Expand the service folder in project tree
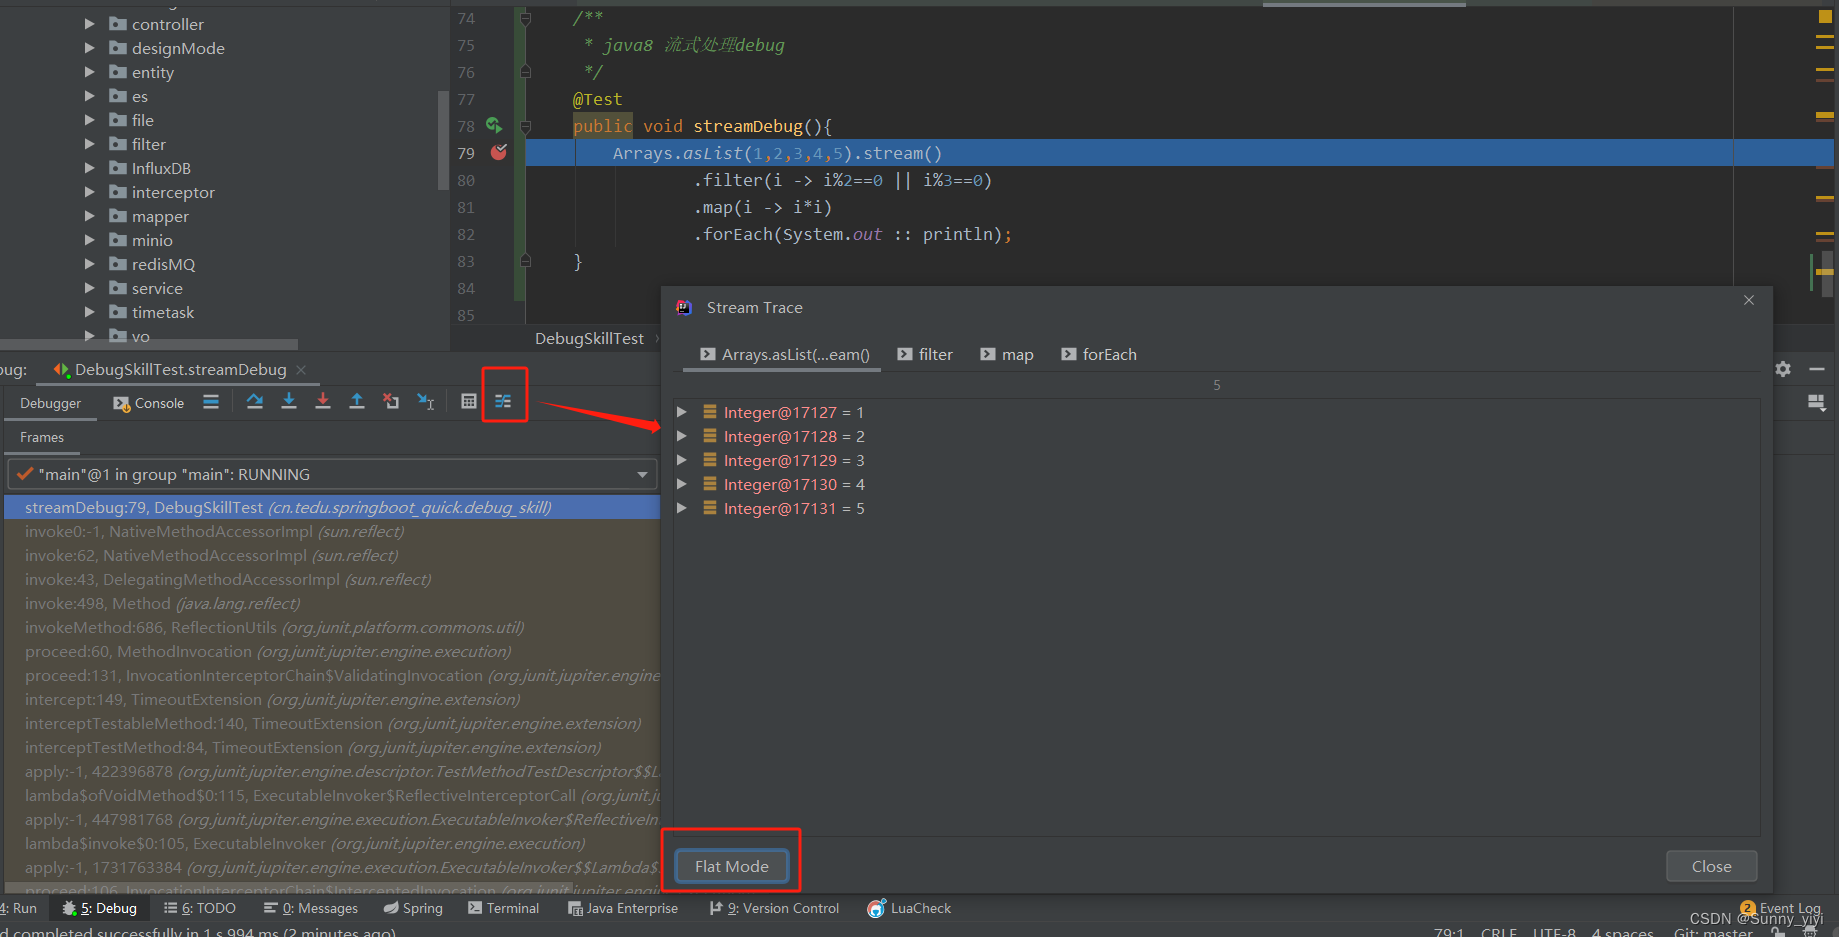Image resolution: width=1839 pixels, height=937 pixels. [x=90, y=288]
